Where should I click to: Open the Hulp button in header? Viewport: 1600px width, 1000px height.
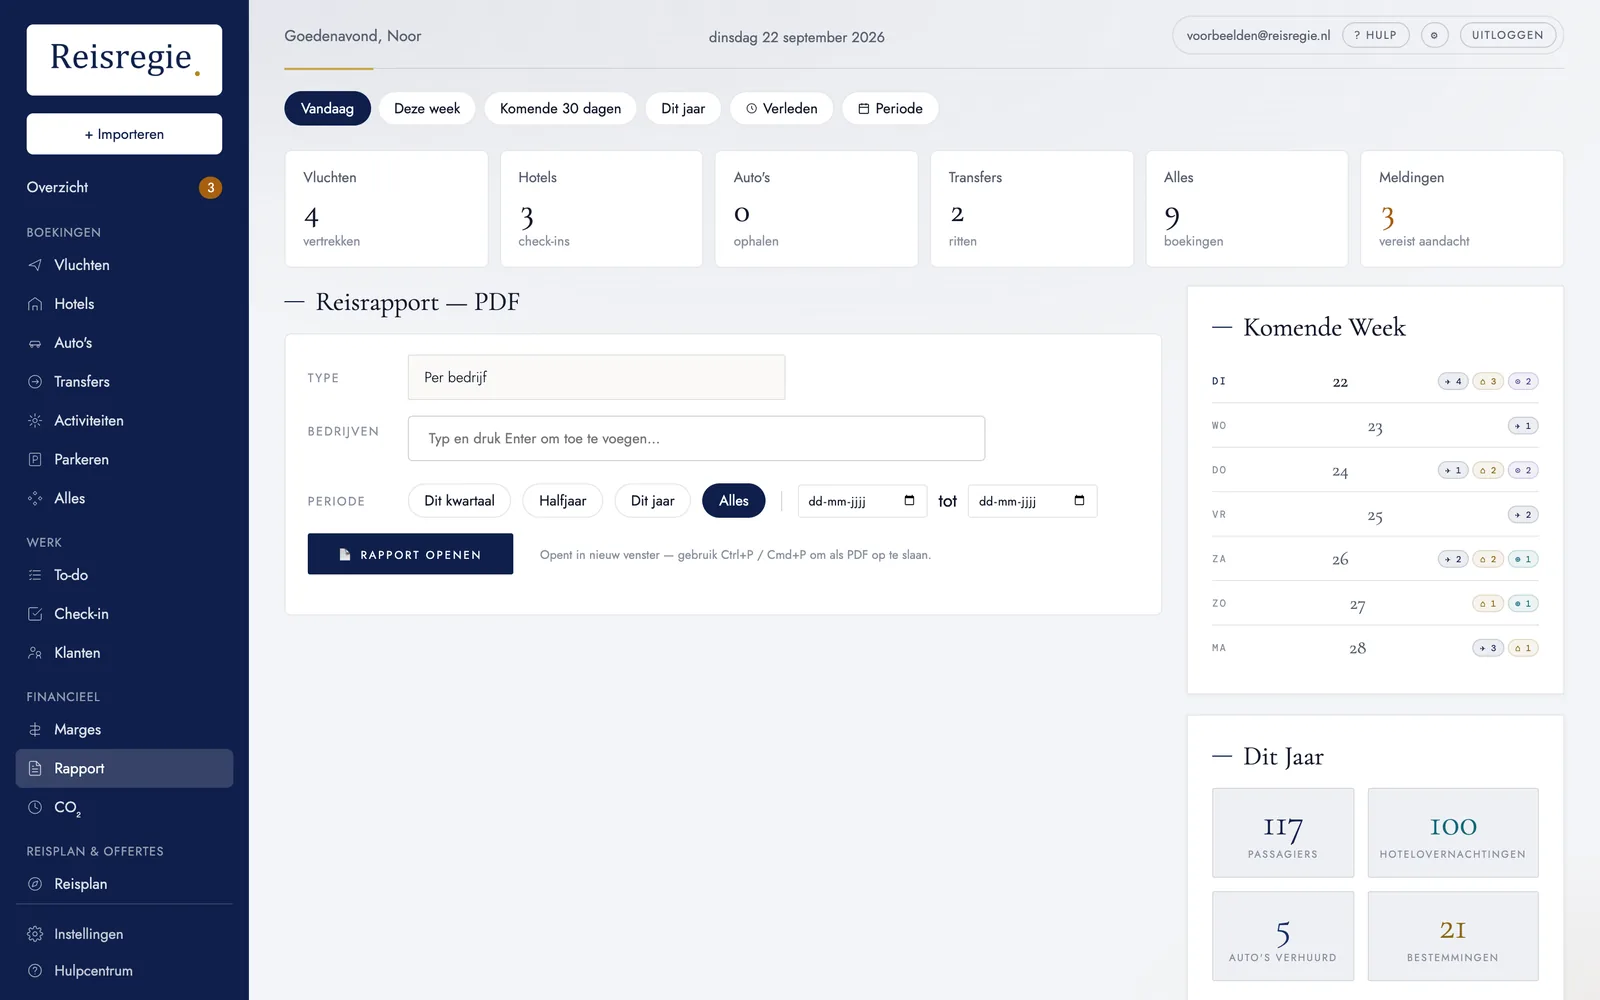[1375, 35]
